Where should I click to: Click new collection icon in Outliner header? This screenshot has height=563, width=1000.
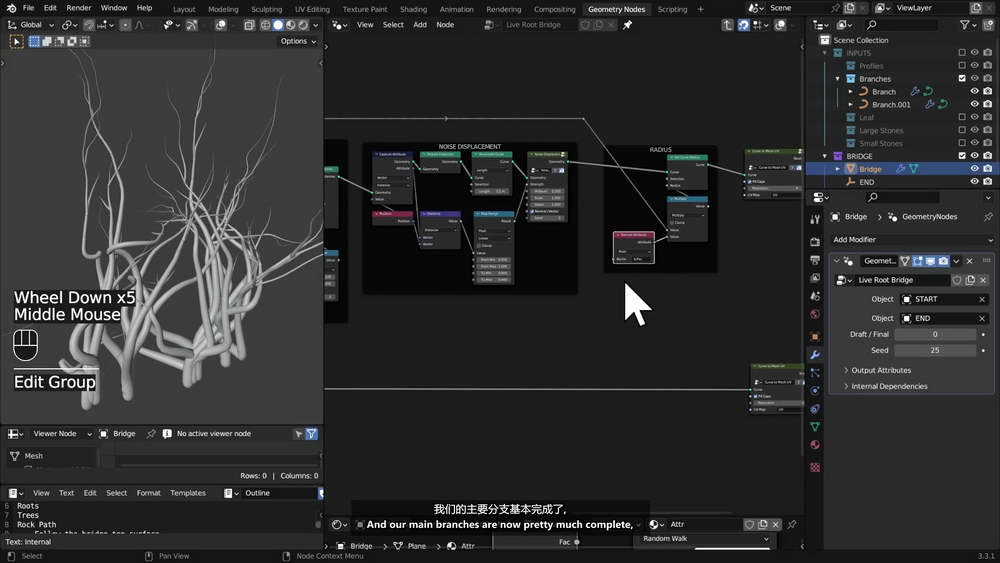click(x=987, y=25)
